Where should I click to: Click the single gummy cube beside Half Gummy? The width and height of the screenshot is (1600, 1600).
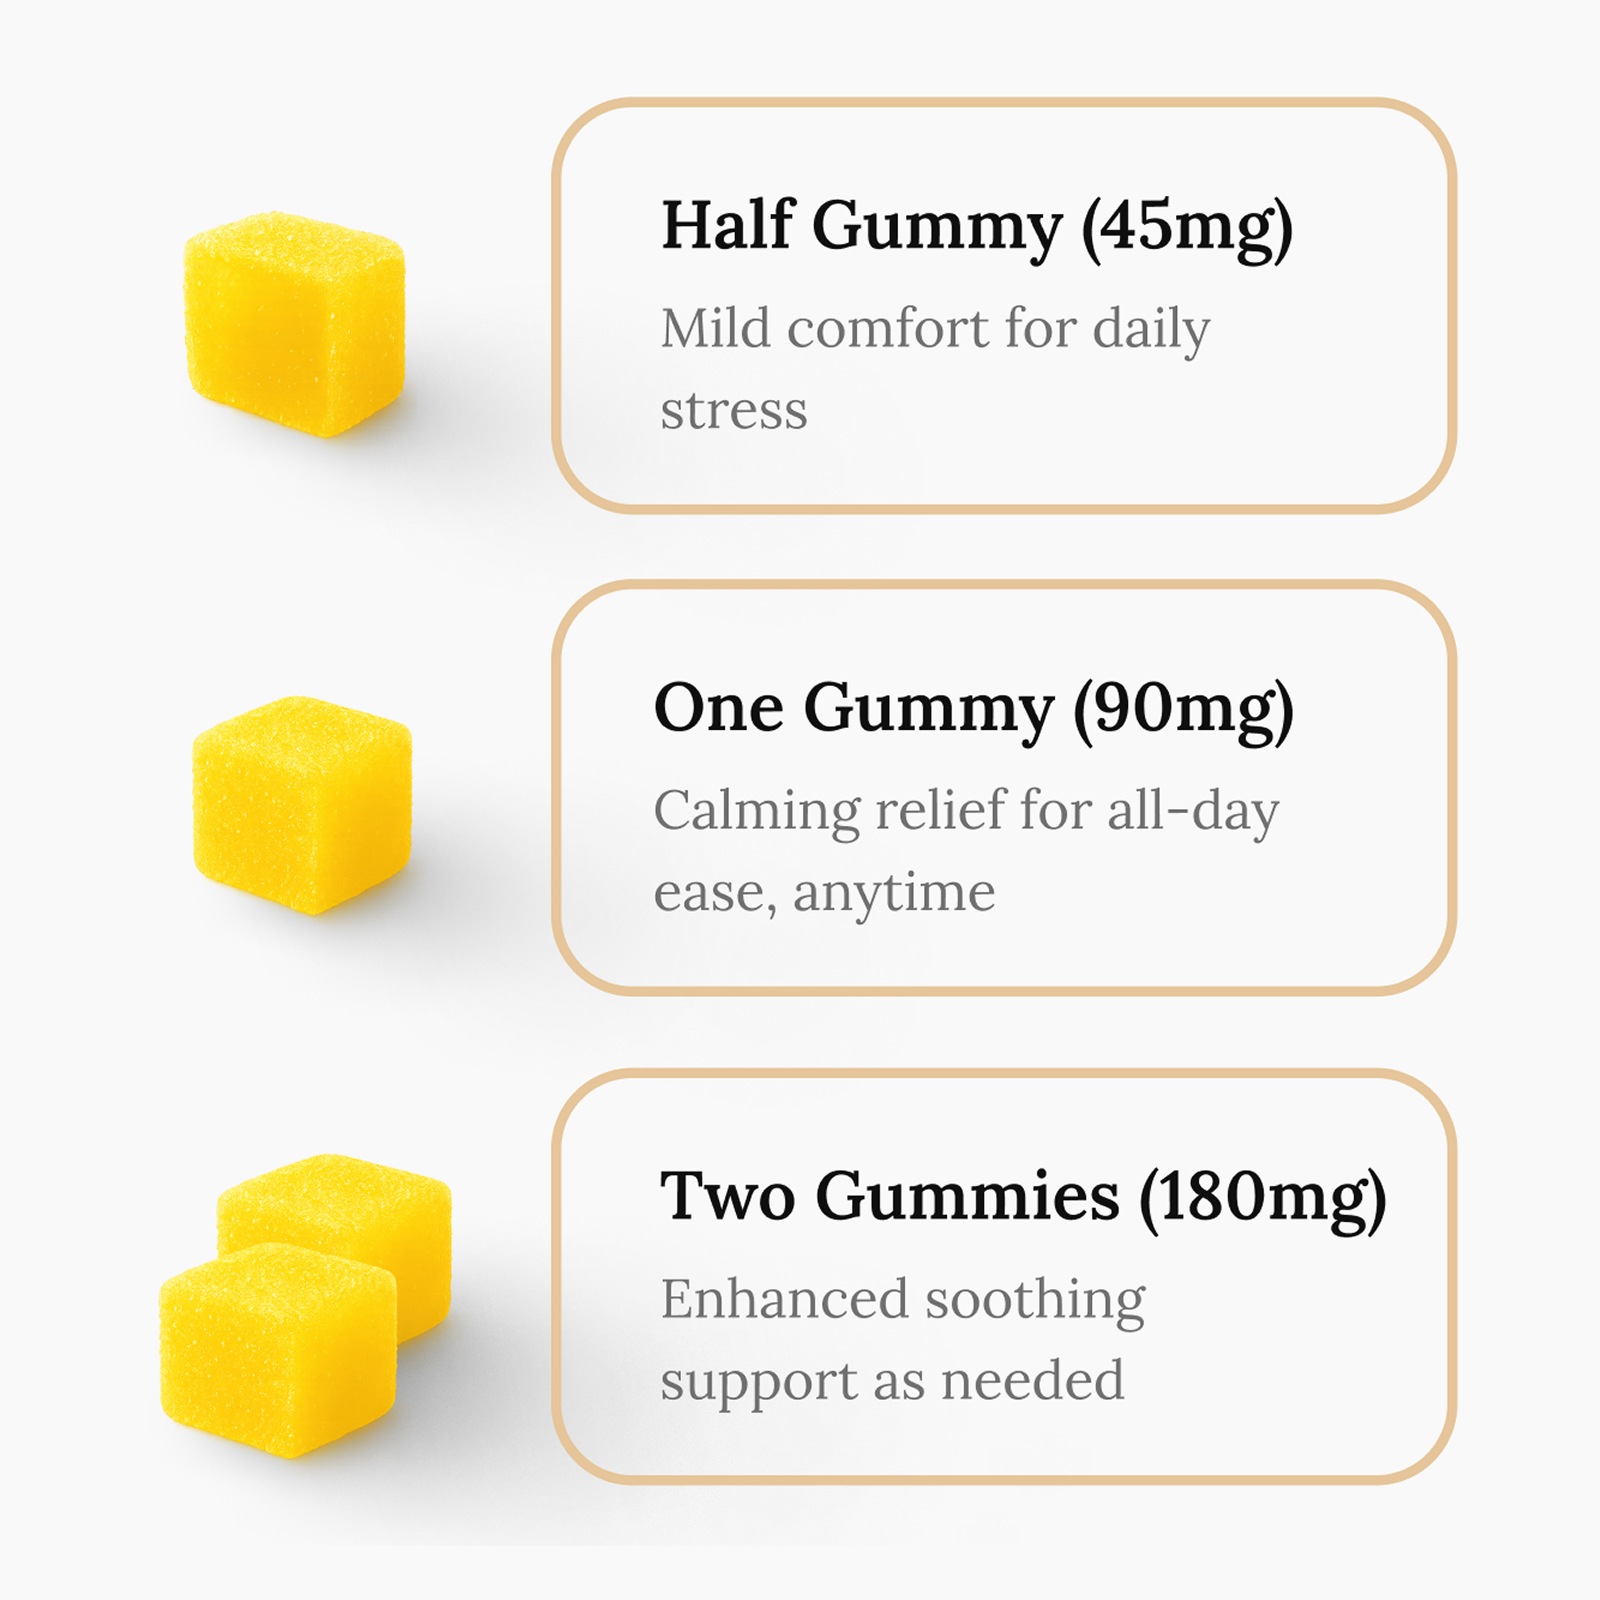coord(295,323)
